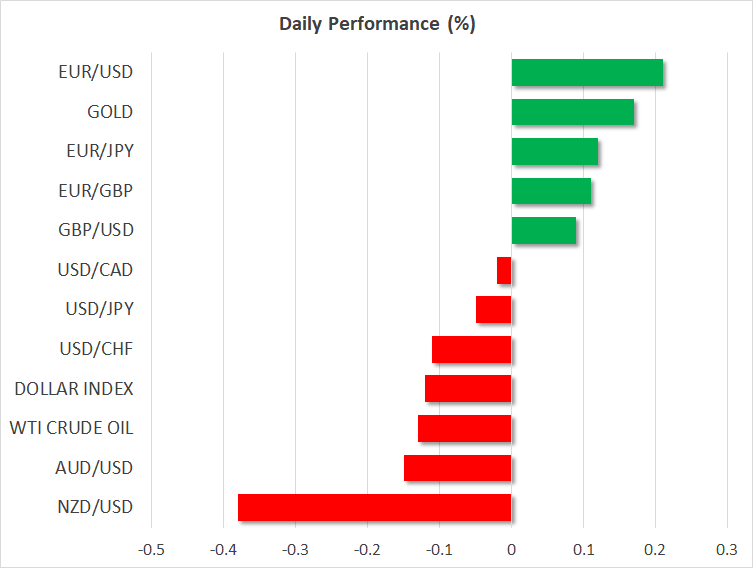Click the DOLLAR INDEX label text
Screen dimensions: 753x568
click(74, 389)
